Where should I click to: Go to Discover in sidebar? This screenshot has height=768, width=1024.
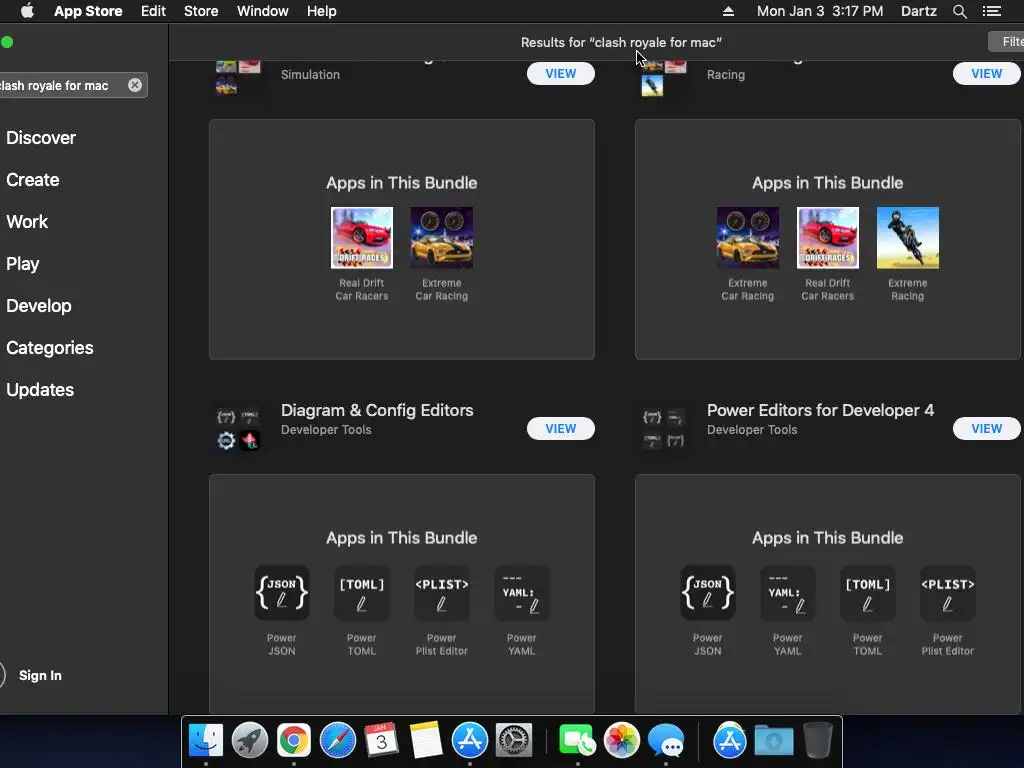(41, 138)
